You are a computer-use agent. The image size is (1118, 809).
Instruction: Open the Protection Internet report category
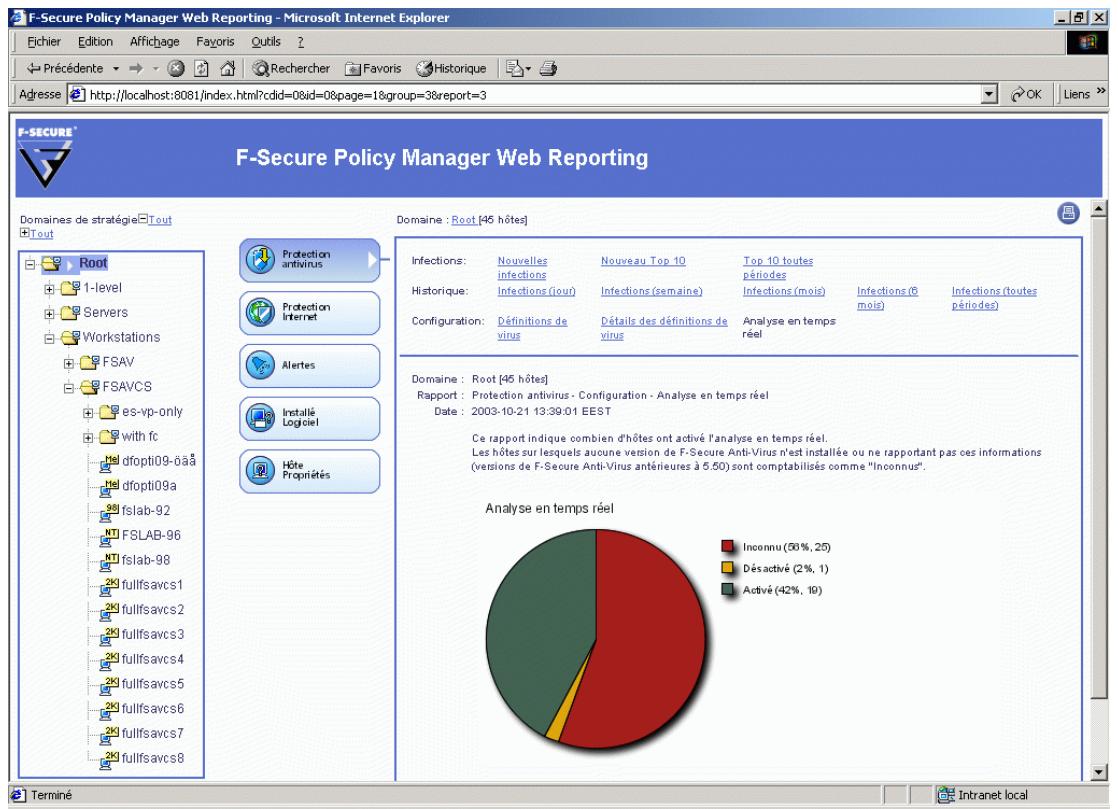point(309,313)
